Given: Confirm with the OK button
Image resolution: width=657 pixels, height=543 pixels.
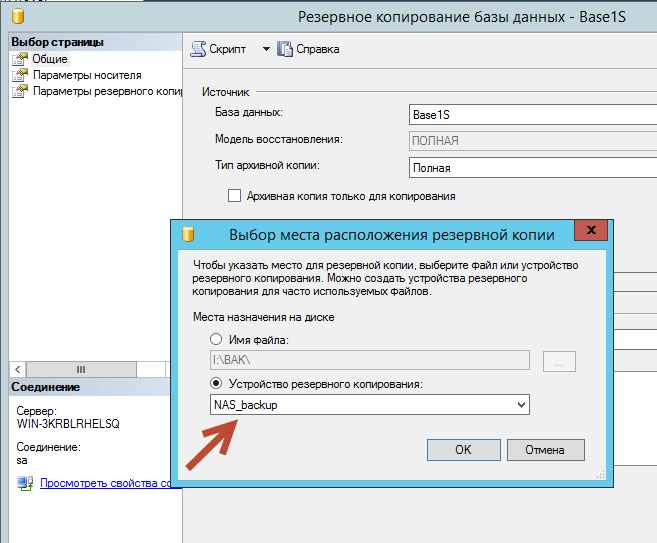Looking at the screenshot, I should [x=463, y=450].
